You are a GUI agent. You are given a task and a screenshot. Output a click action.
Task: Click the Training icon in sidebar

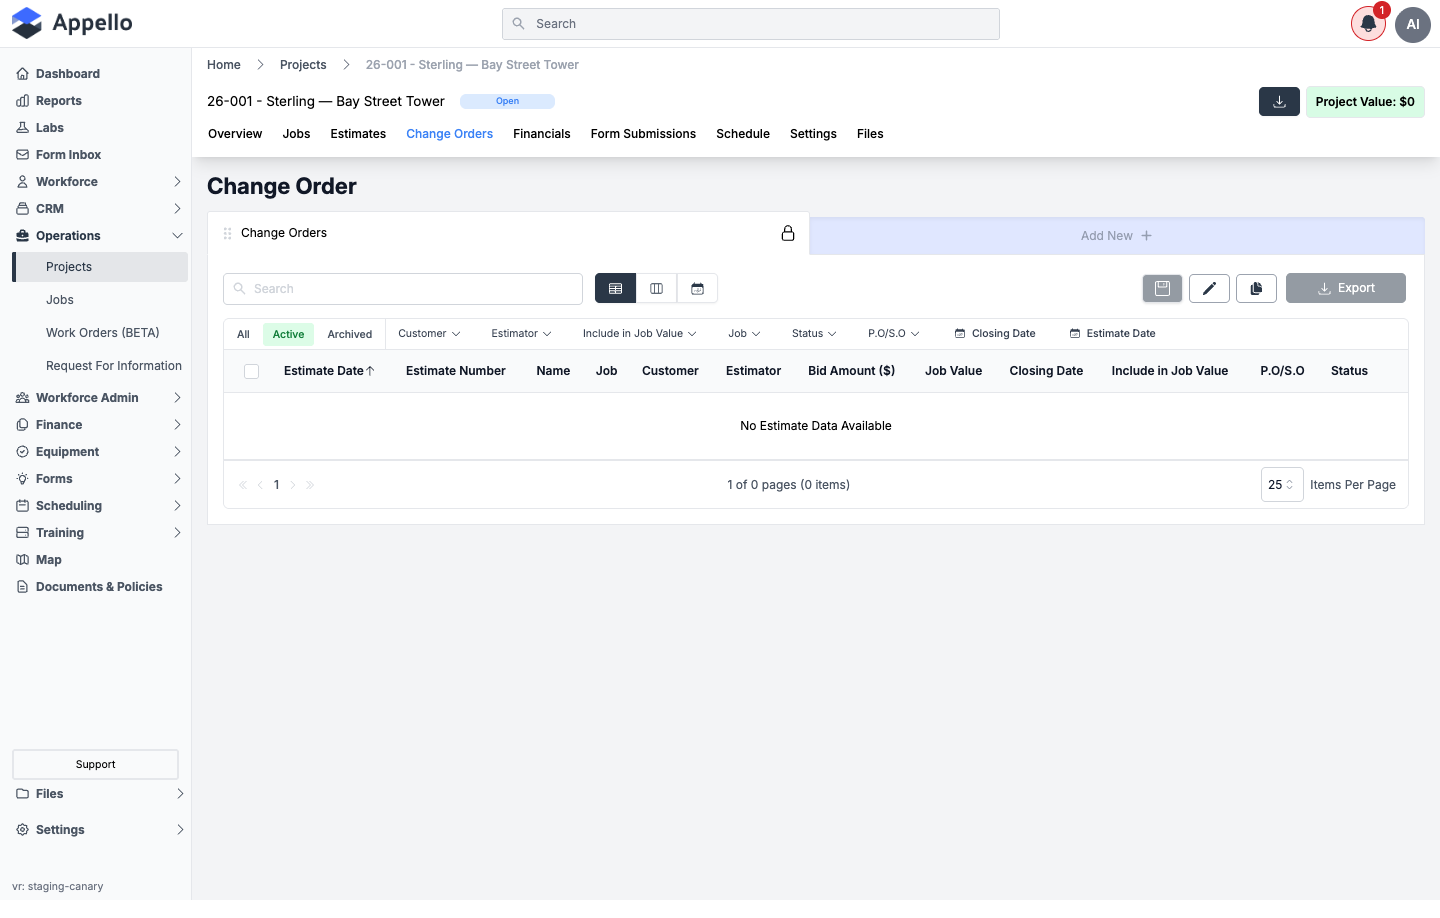(22, 533)
